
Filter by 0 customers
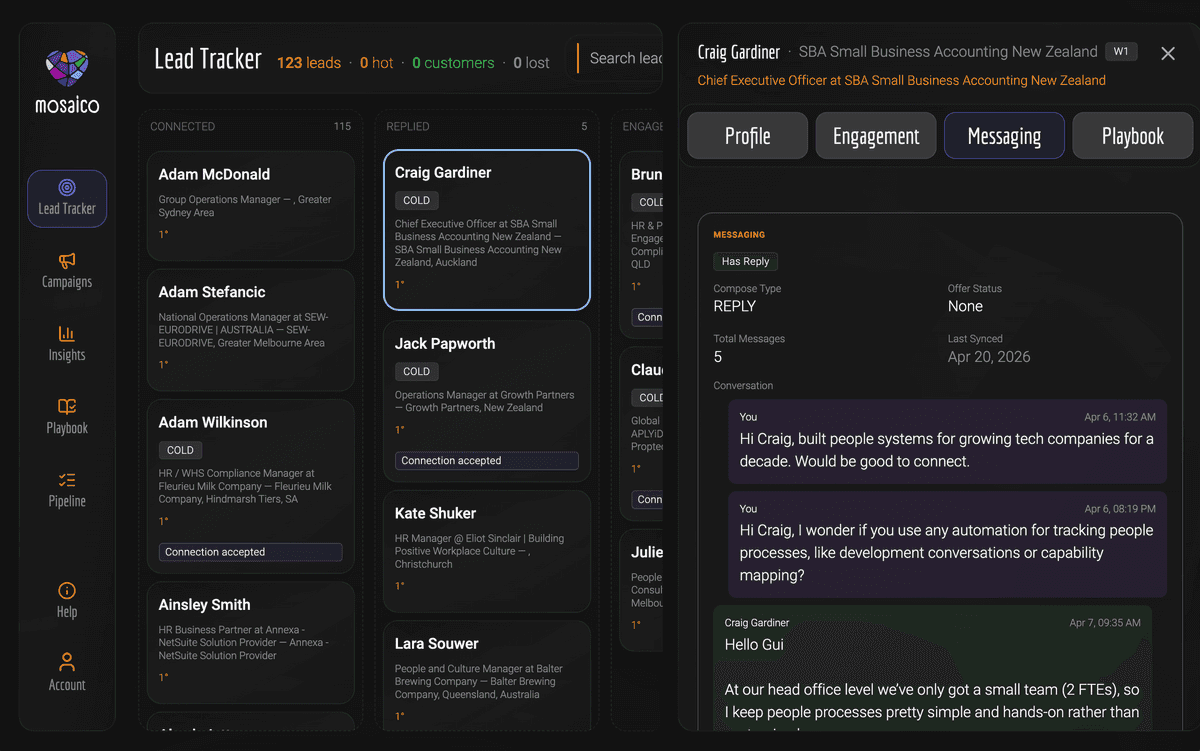(453, 63)
